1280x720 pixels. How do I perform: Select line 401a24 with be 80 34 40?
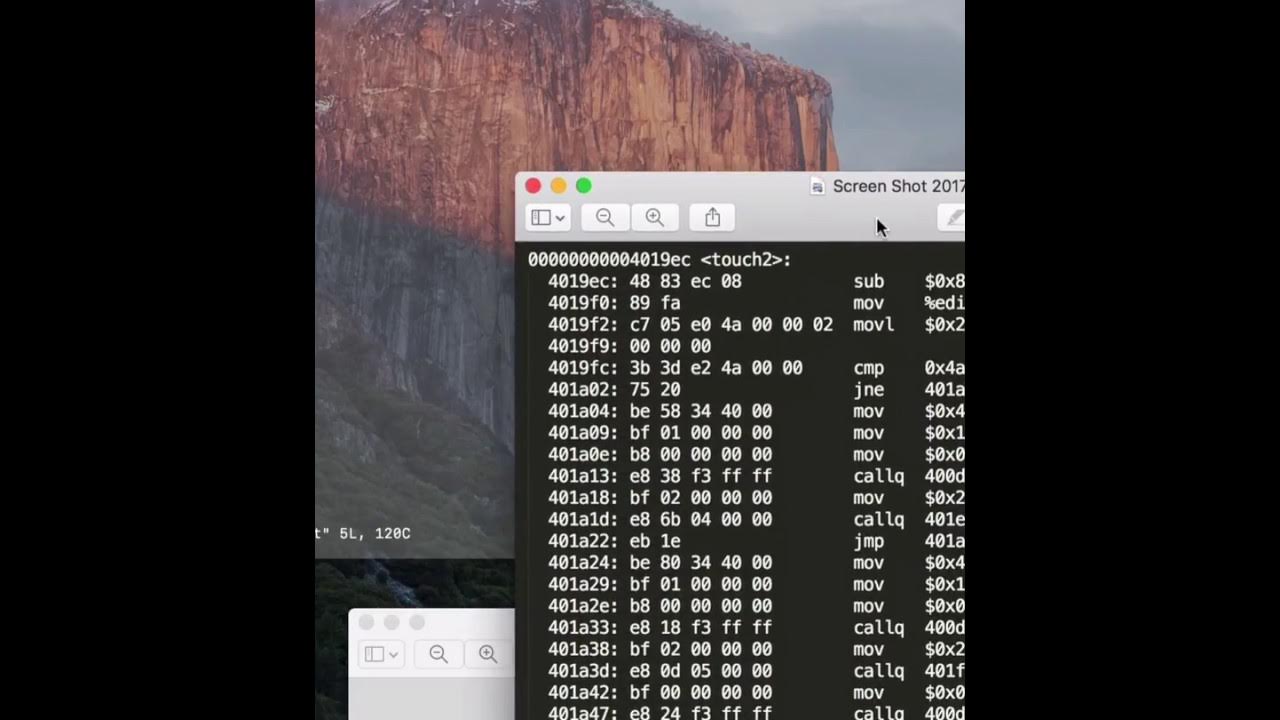[x=756, y=563]
